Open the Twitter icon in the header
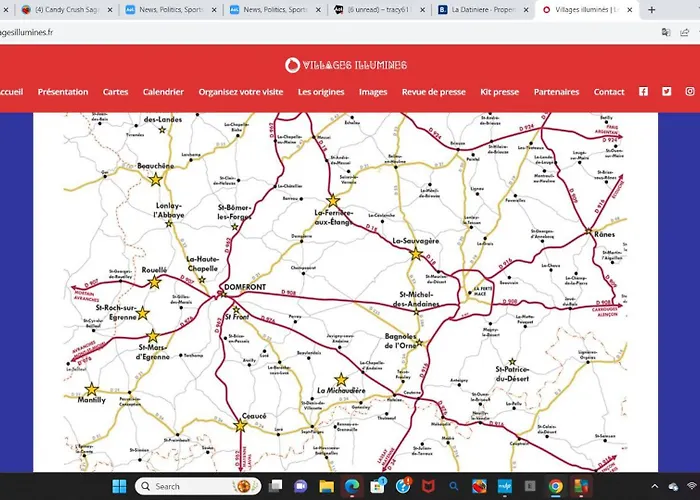 (x=666, y=92)
